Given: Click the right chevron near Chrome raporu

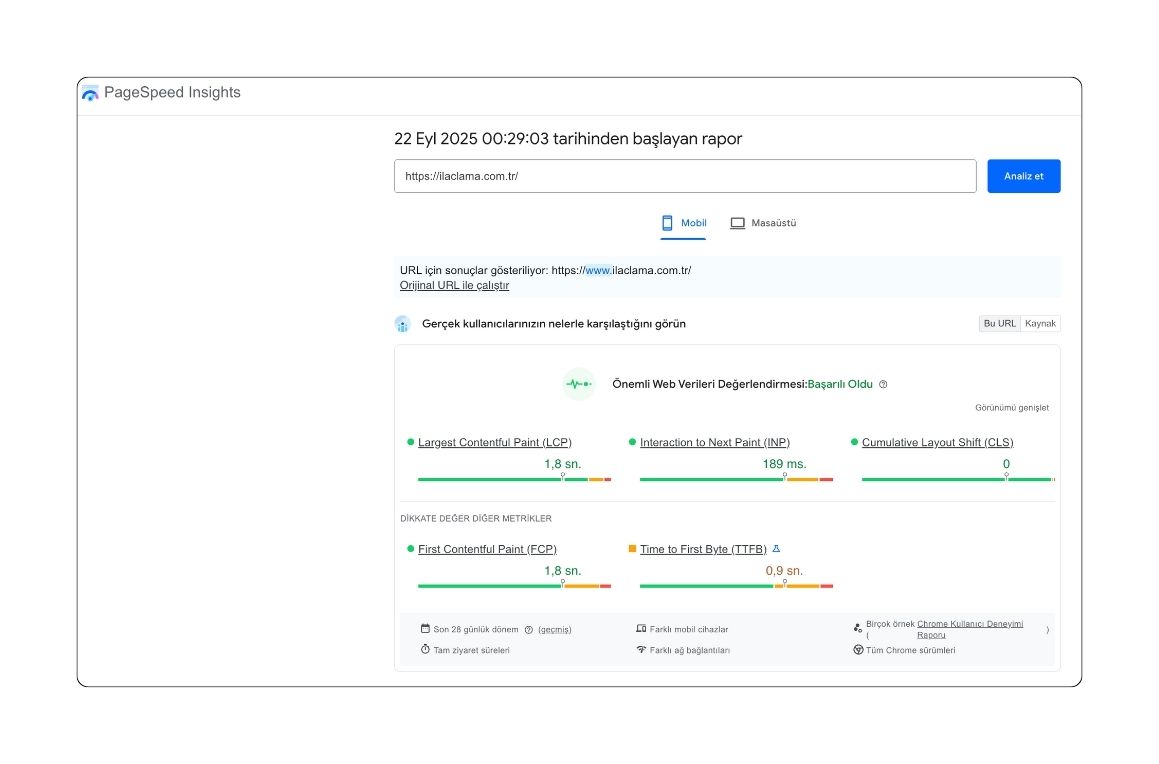Looking at the screenshot, I should click(1047, 630).
